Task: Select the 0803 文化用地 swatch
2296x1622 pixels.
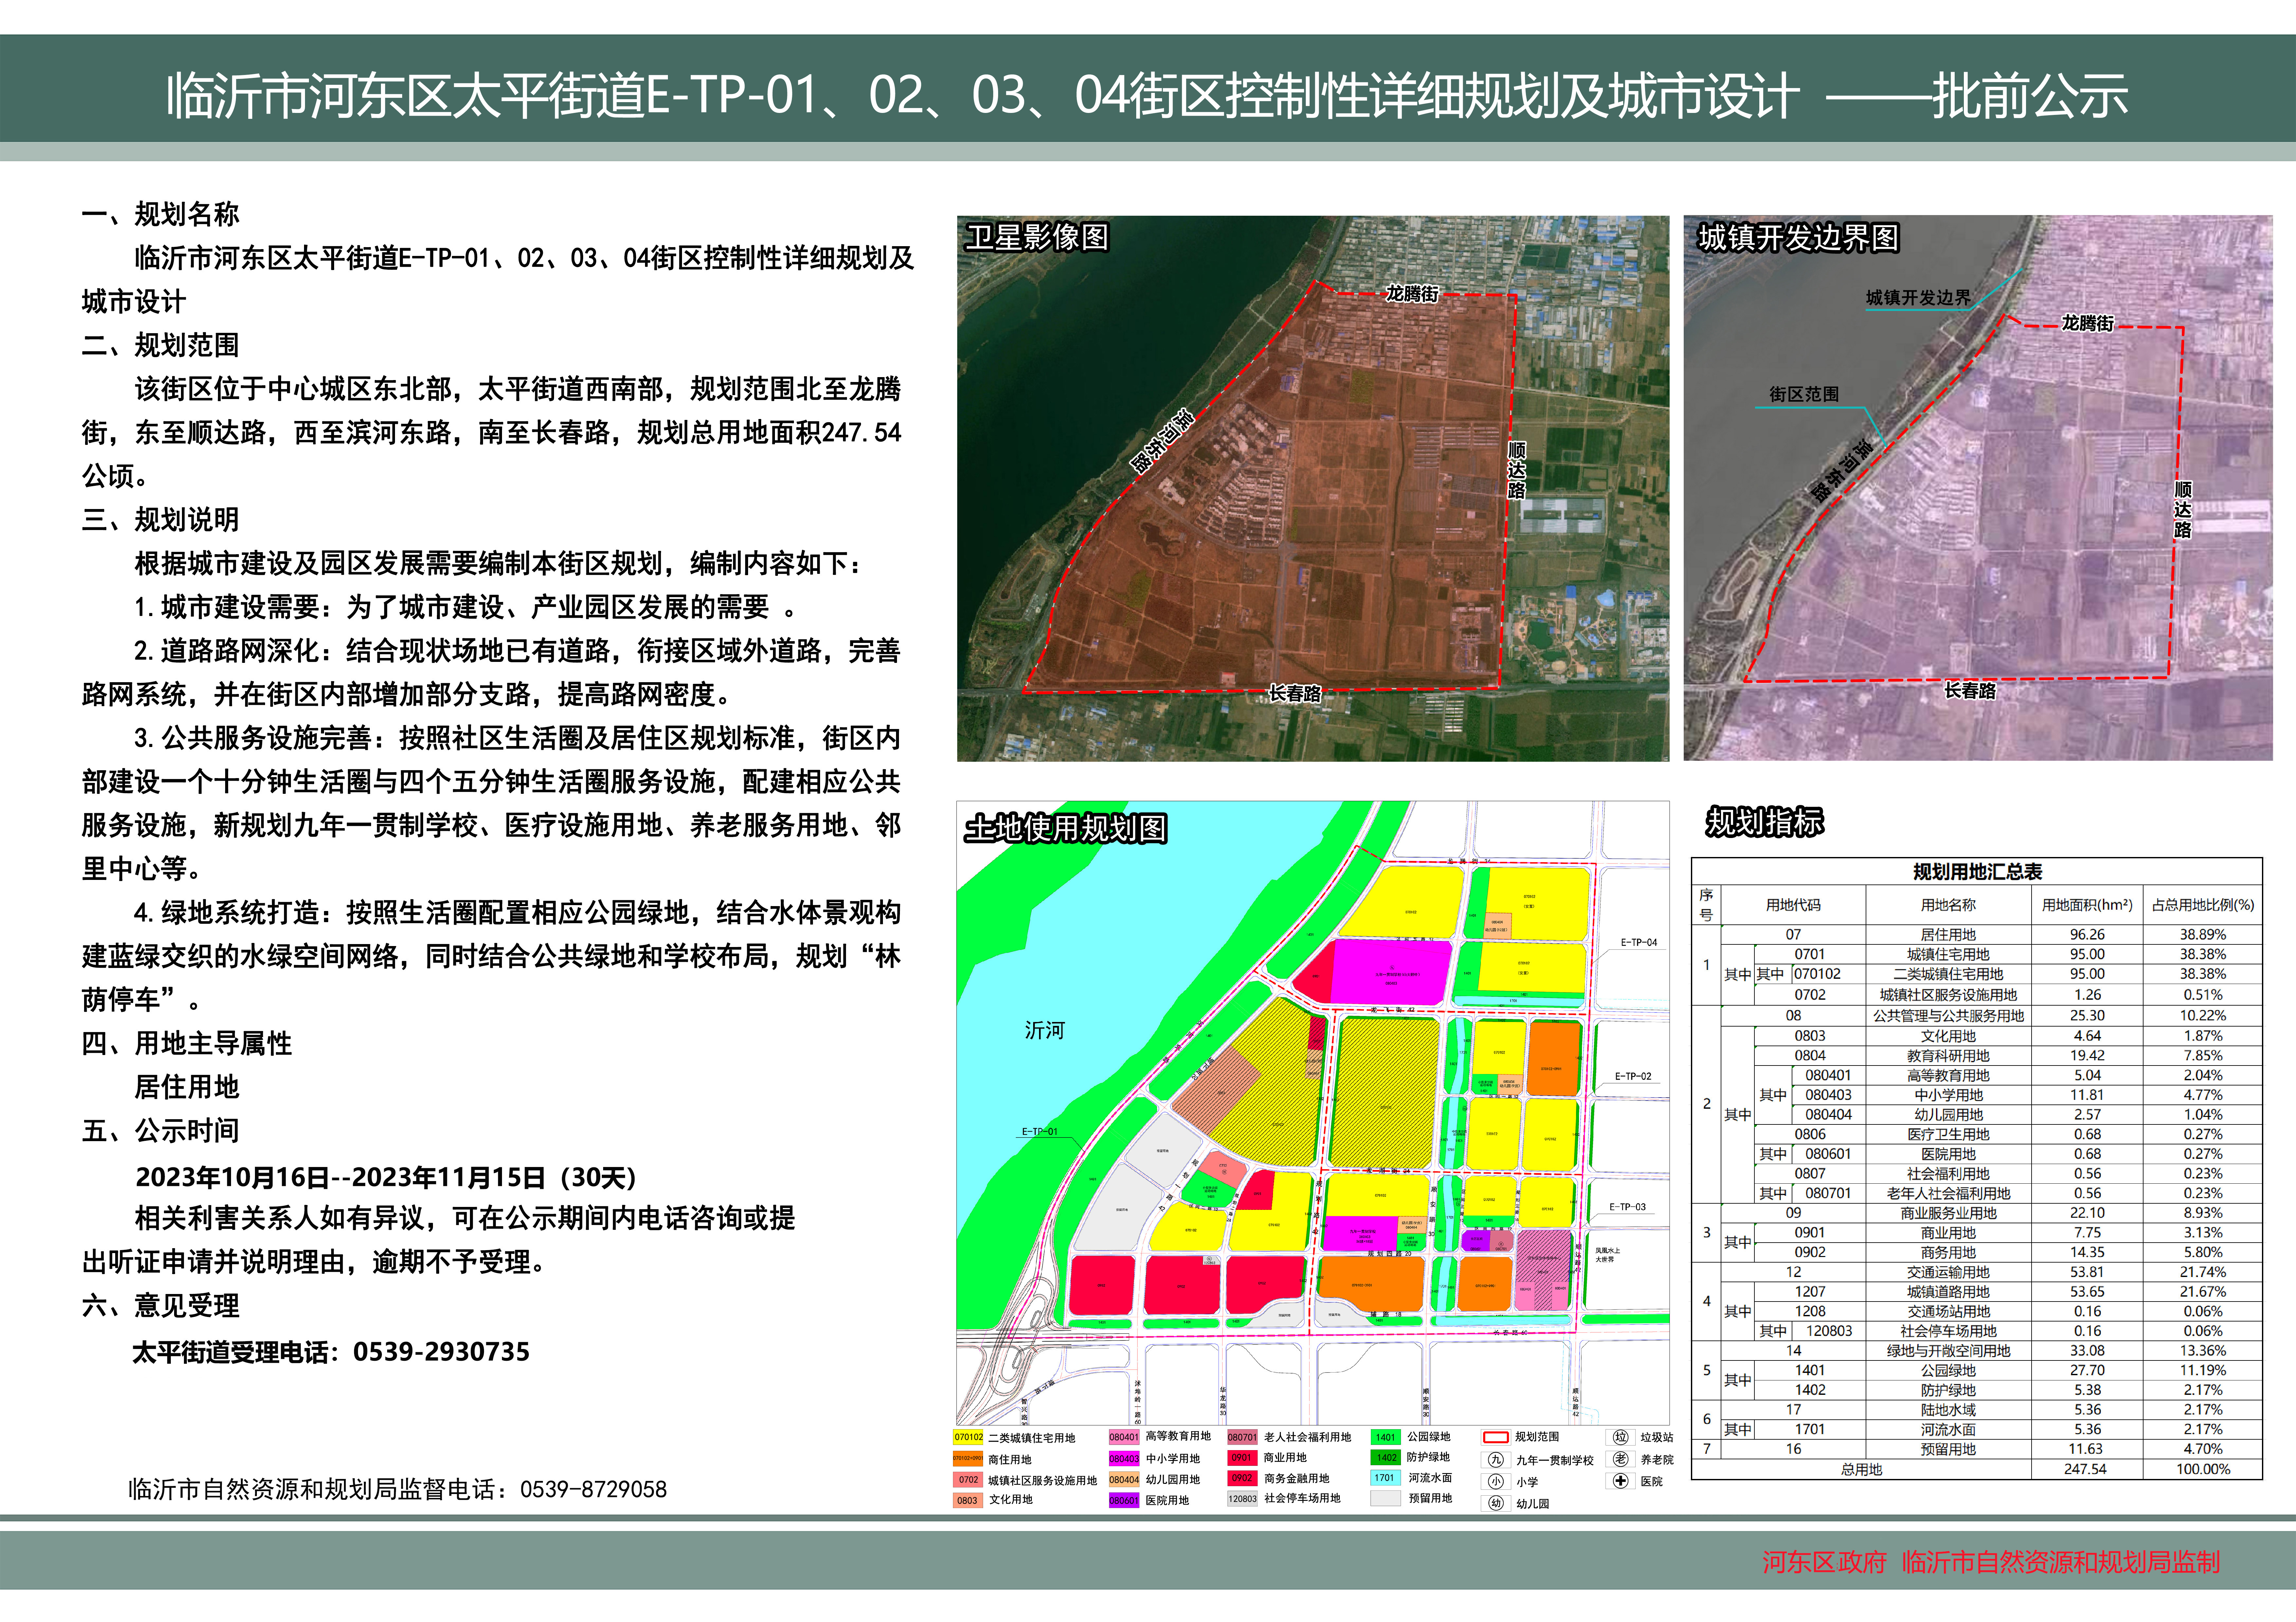Action: coord(968,1500)
